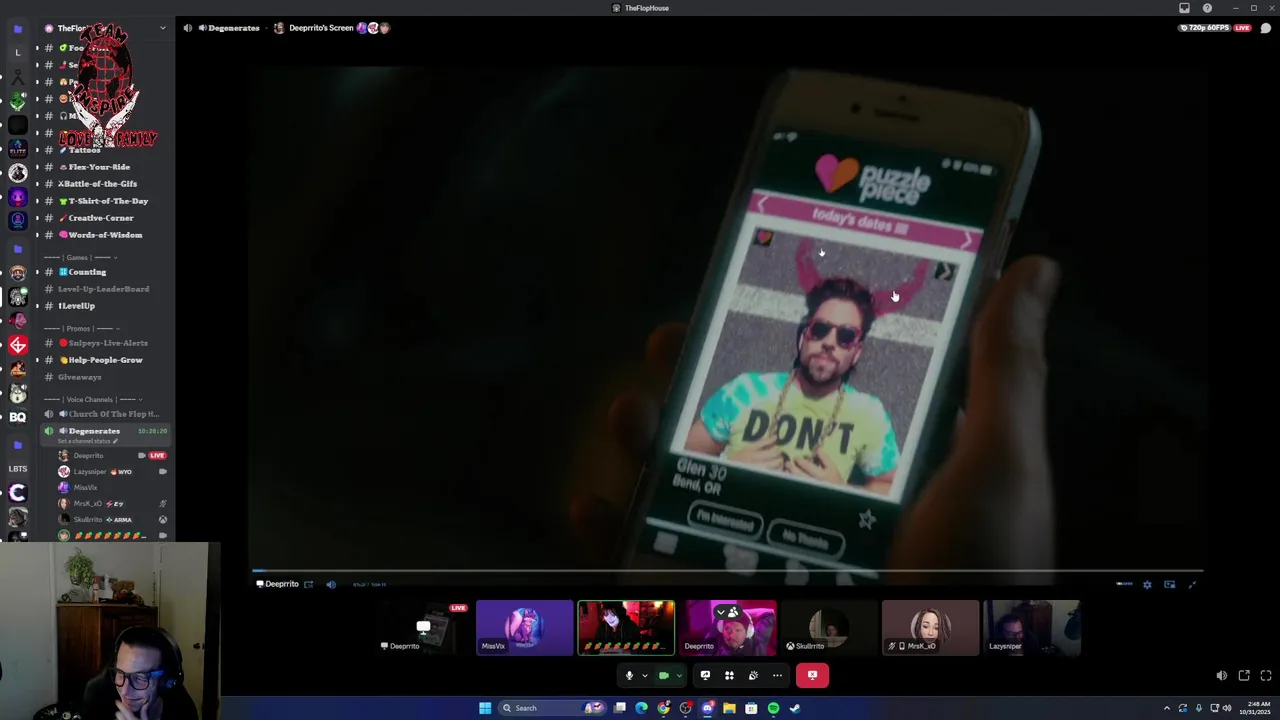Open stream settings gear icon
1280x720 pixels.
tap(1147, 585)
